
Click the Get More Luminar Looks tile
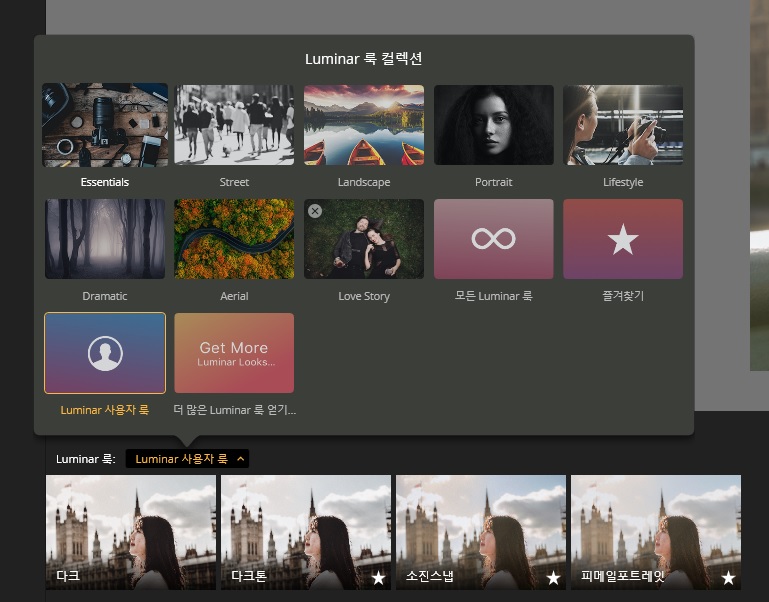[234, 353]
